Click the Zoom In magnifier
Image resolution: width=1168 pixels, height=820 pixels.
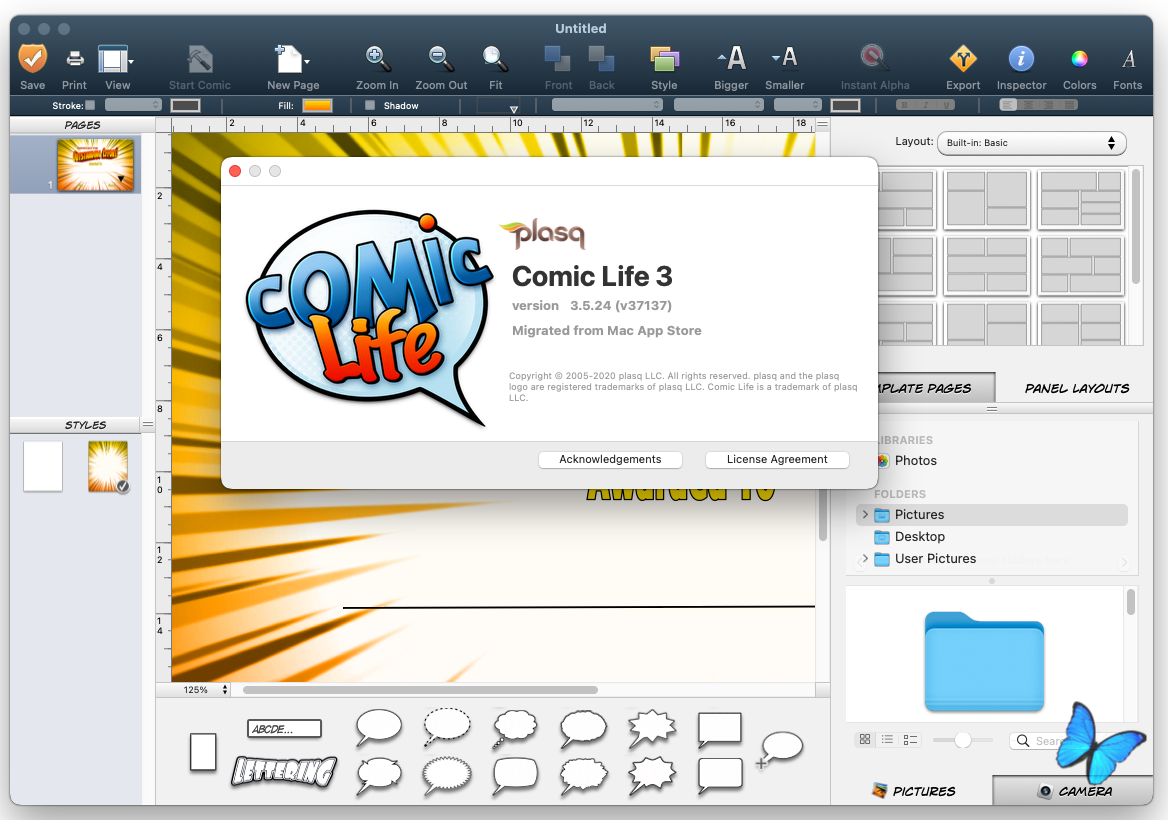(377, 59)
